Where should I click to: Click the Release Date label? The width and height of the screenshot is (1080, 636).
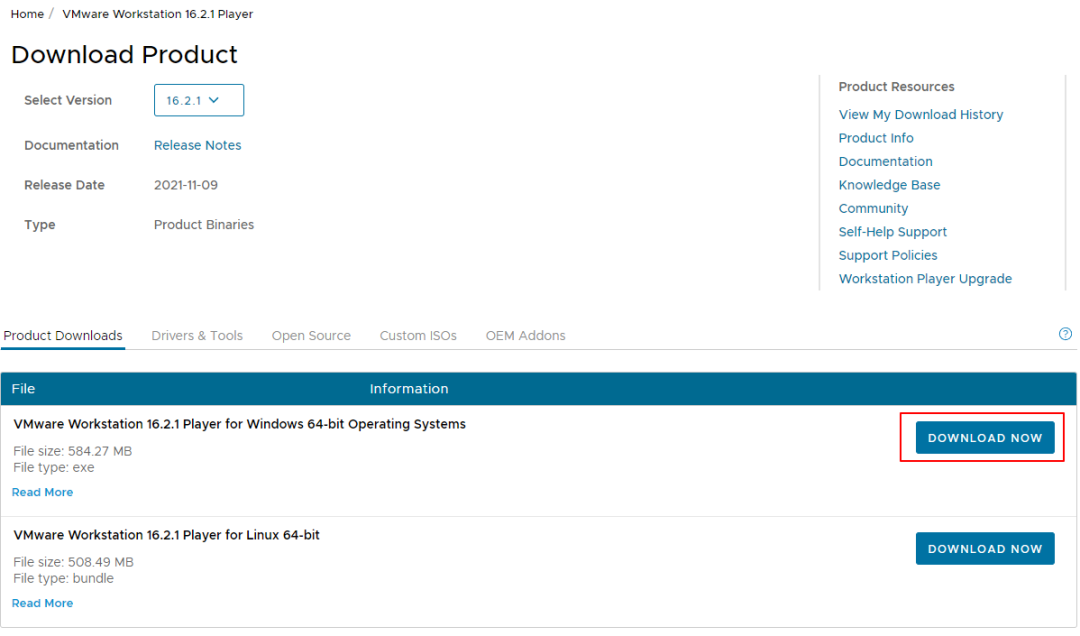click(x=64, y=185)
